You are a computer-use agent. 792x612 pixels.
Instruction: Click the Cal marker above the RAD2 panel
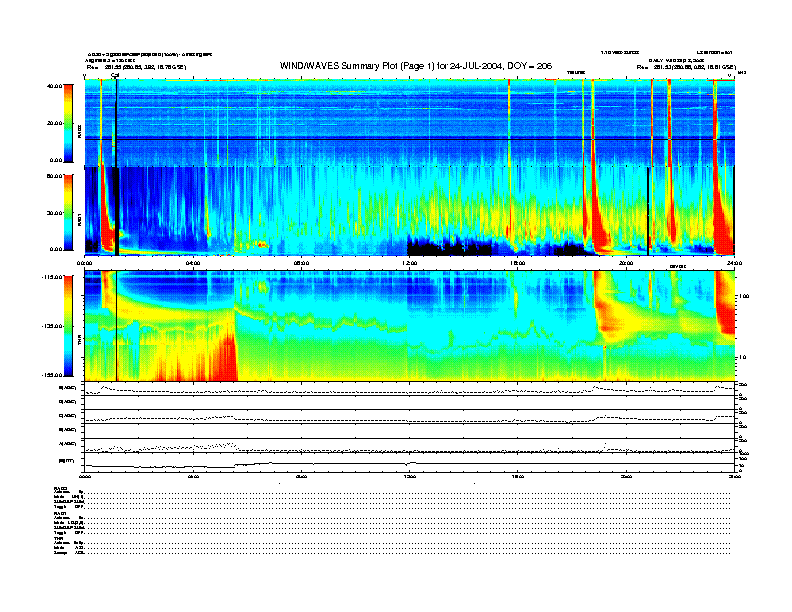[x=115, y=75]
